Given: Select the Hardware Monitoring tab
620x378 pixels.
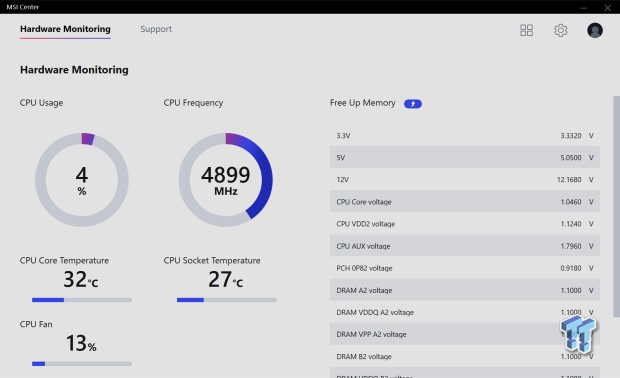Looking at the screenshot, I should coord(65,29).
